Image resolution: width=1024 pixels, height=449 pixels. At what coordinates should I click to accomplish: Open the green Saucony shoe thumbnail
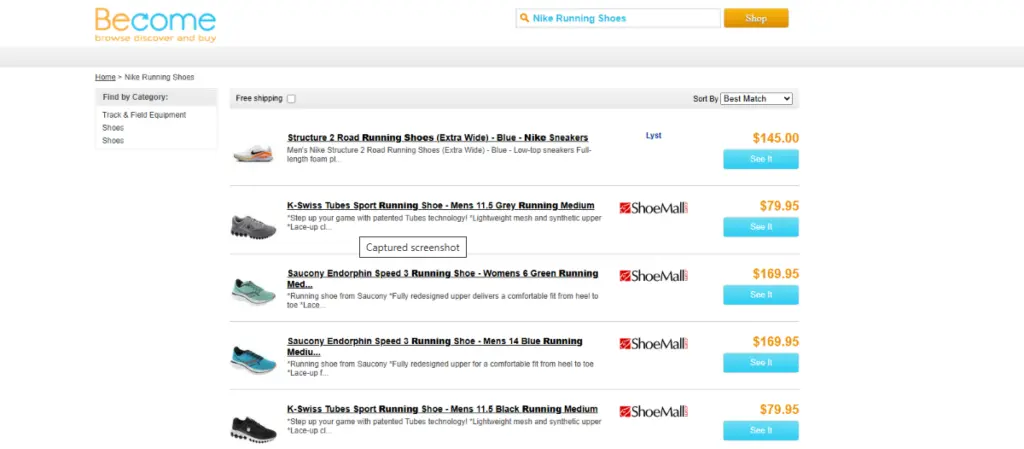pos(253,292)
